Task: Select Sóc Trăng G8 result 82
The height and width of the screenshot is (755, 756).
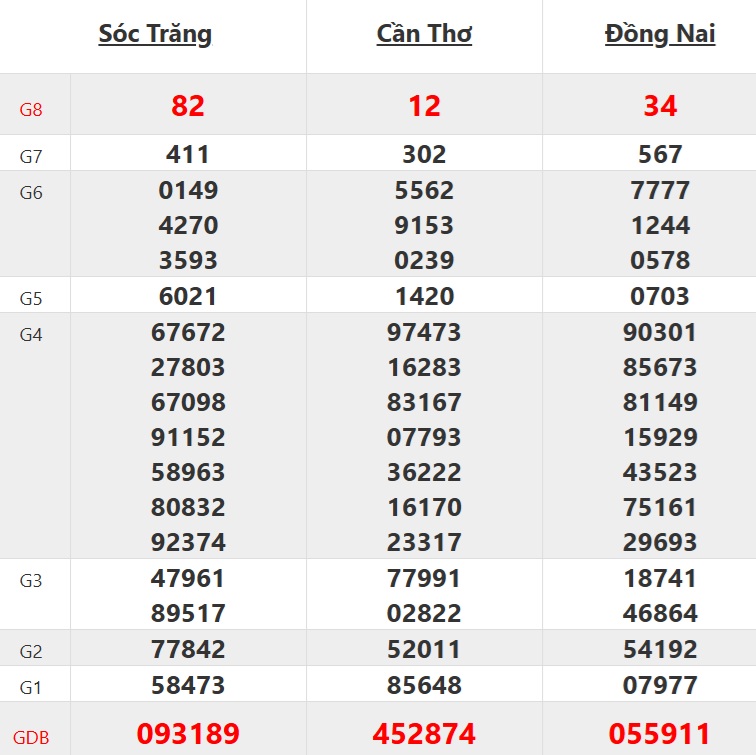Action: (x=188, y=106)
